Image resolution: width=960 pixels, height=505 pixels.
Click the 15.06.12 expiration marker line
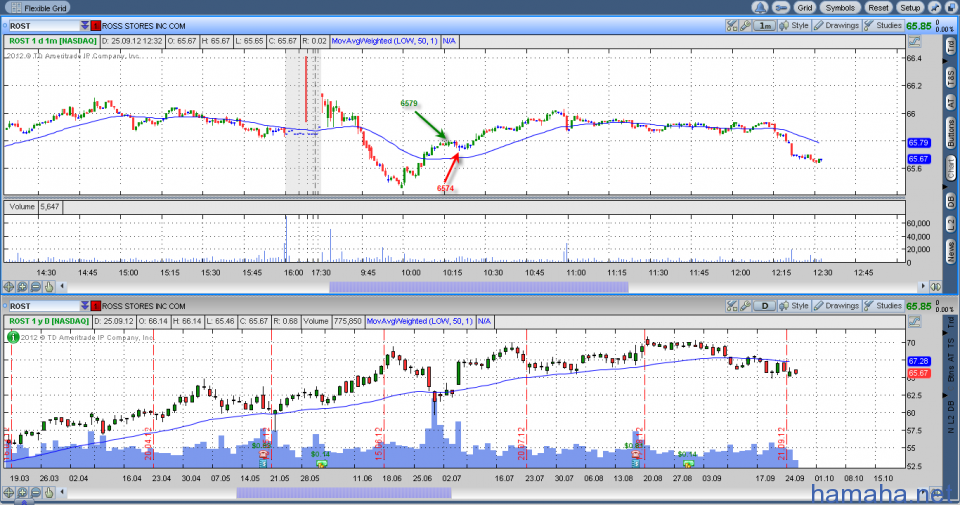tap(383, 398)
